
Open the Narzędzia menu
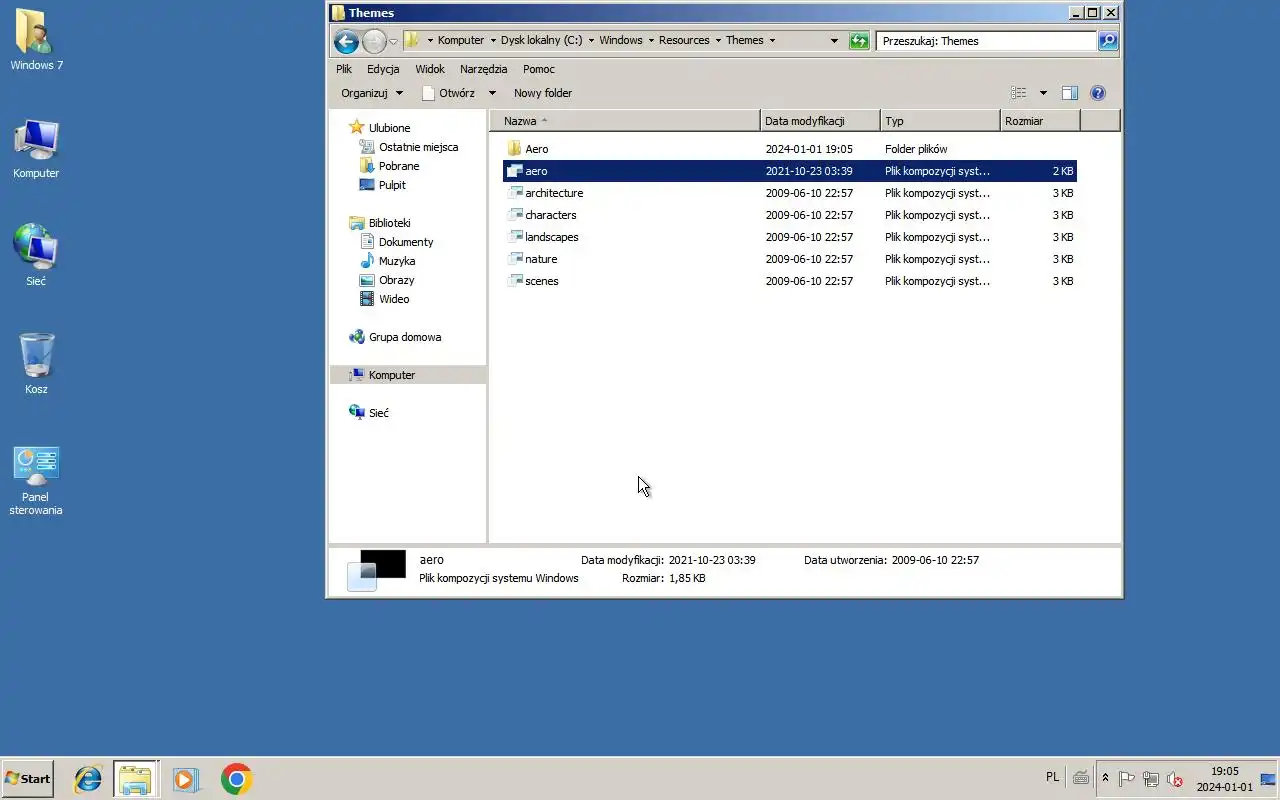click(484, 69)
